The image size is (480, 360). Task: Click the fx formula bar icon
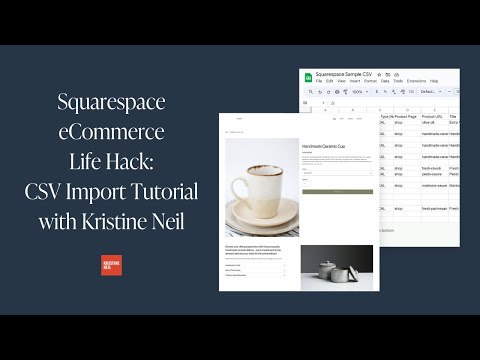tap(333, 103)
